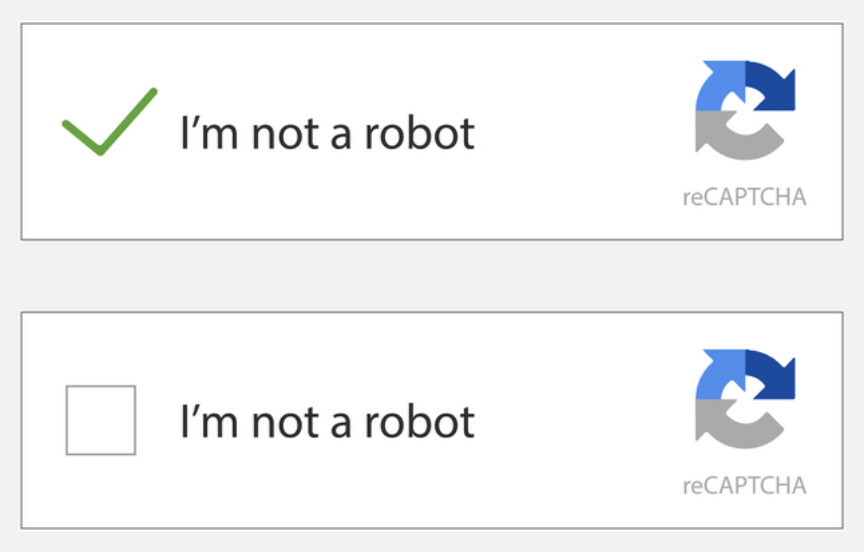
Task: Open the reCAPTCHA text link in the bottom widget
Action: coord(744,486)
